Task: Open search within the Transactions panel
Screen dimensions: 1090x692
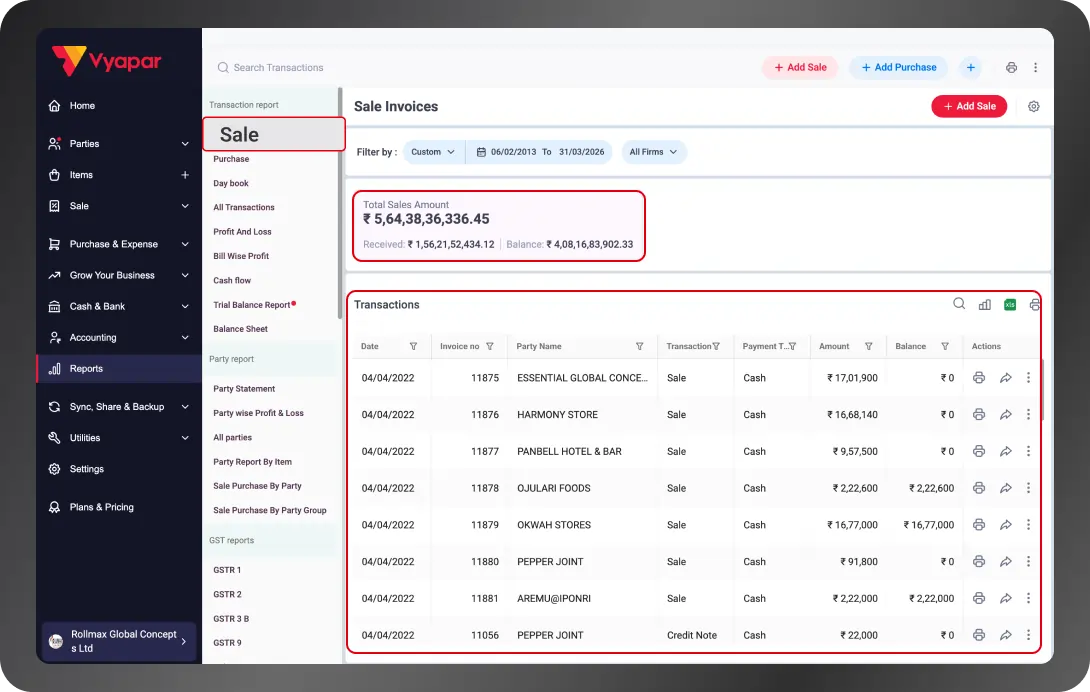Action: pyautogui.click(x=959, y=304)
